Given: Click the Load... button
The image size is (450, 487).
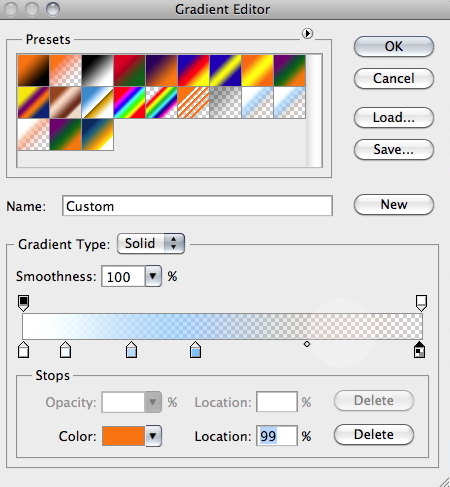Looking at the screenshot, I should point(394,117).
